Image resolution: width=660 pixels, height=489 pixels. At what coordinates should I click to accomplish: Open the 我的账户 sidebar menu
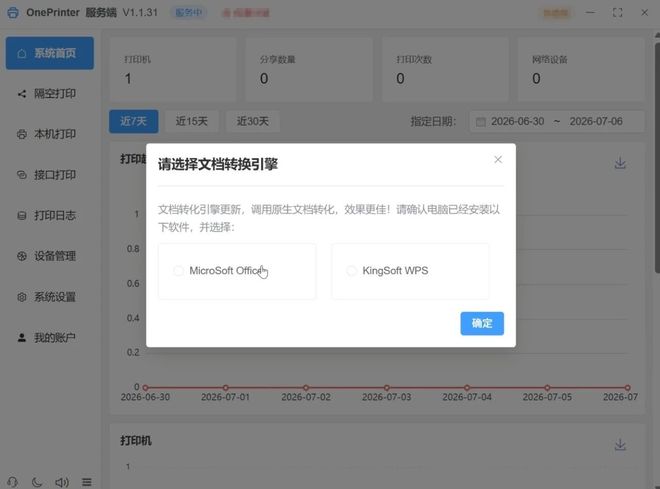click(x=50, y=338)
